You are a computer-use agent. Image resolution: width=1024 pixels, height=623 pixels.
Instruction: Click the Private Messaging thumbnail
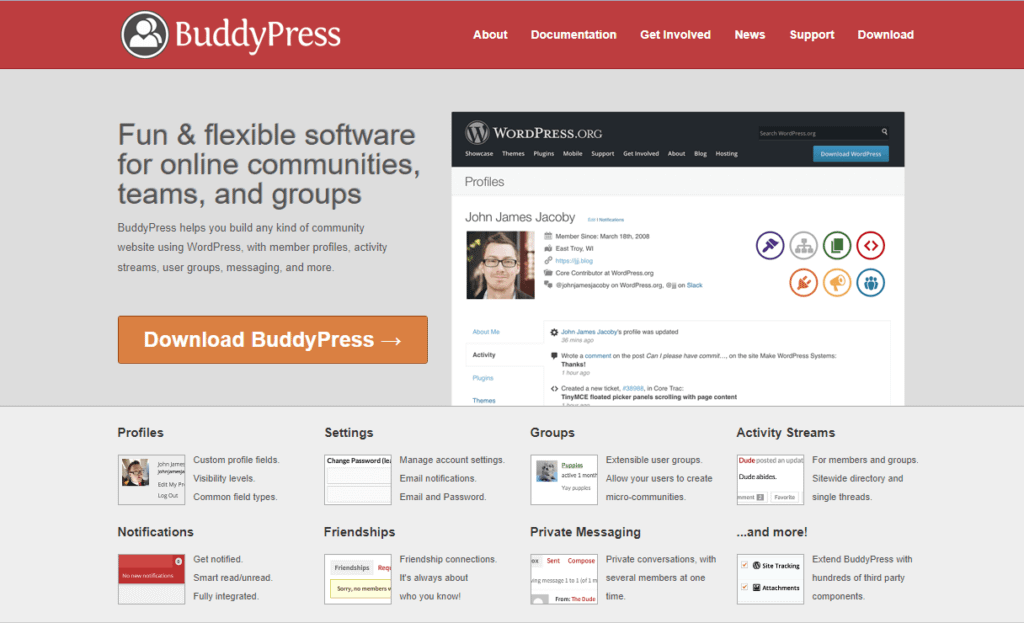click(x=564, y=579)
